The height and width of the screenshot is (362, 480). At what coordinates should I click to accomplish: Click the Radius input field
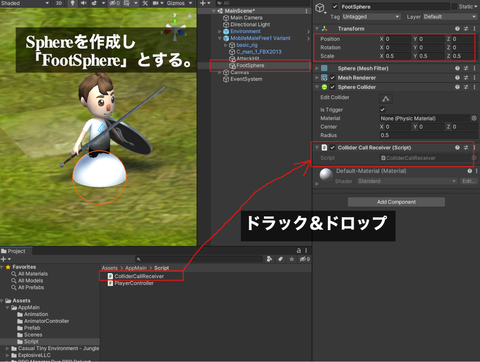428,135
